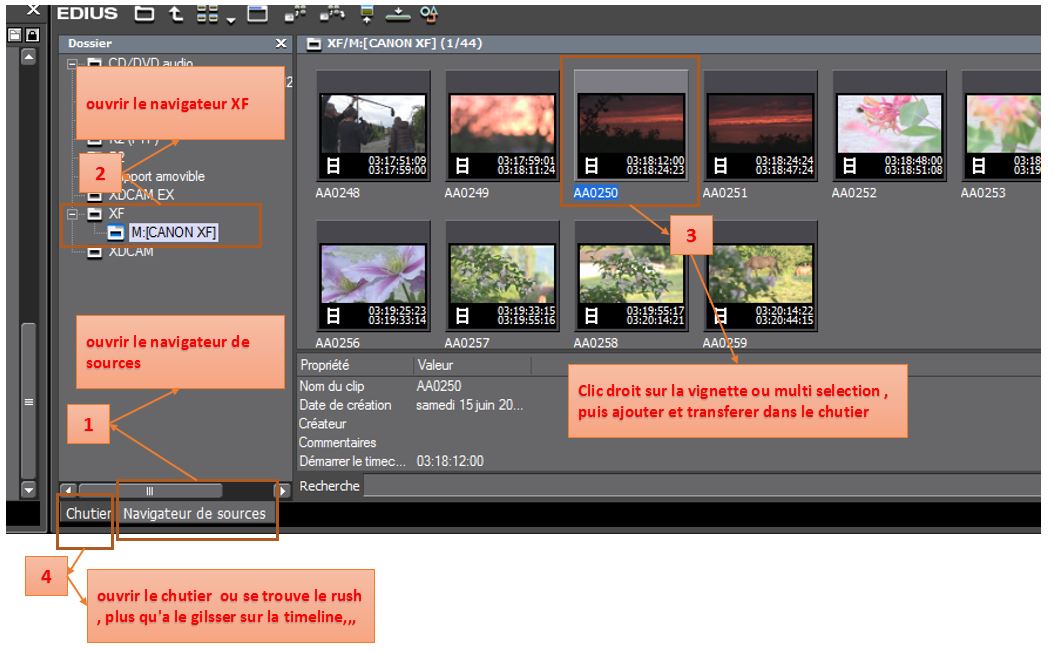Change the thumbnail view mode

[x=207, y=13]
